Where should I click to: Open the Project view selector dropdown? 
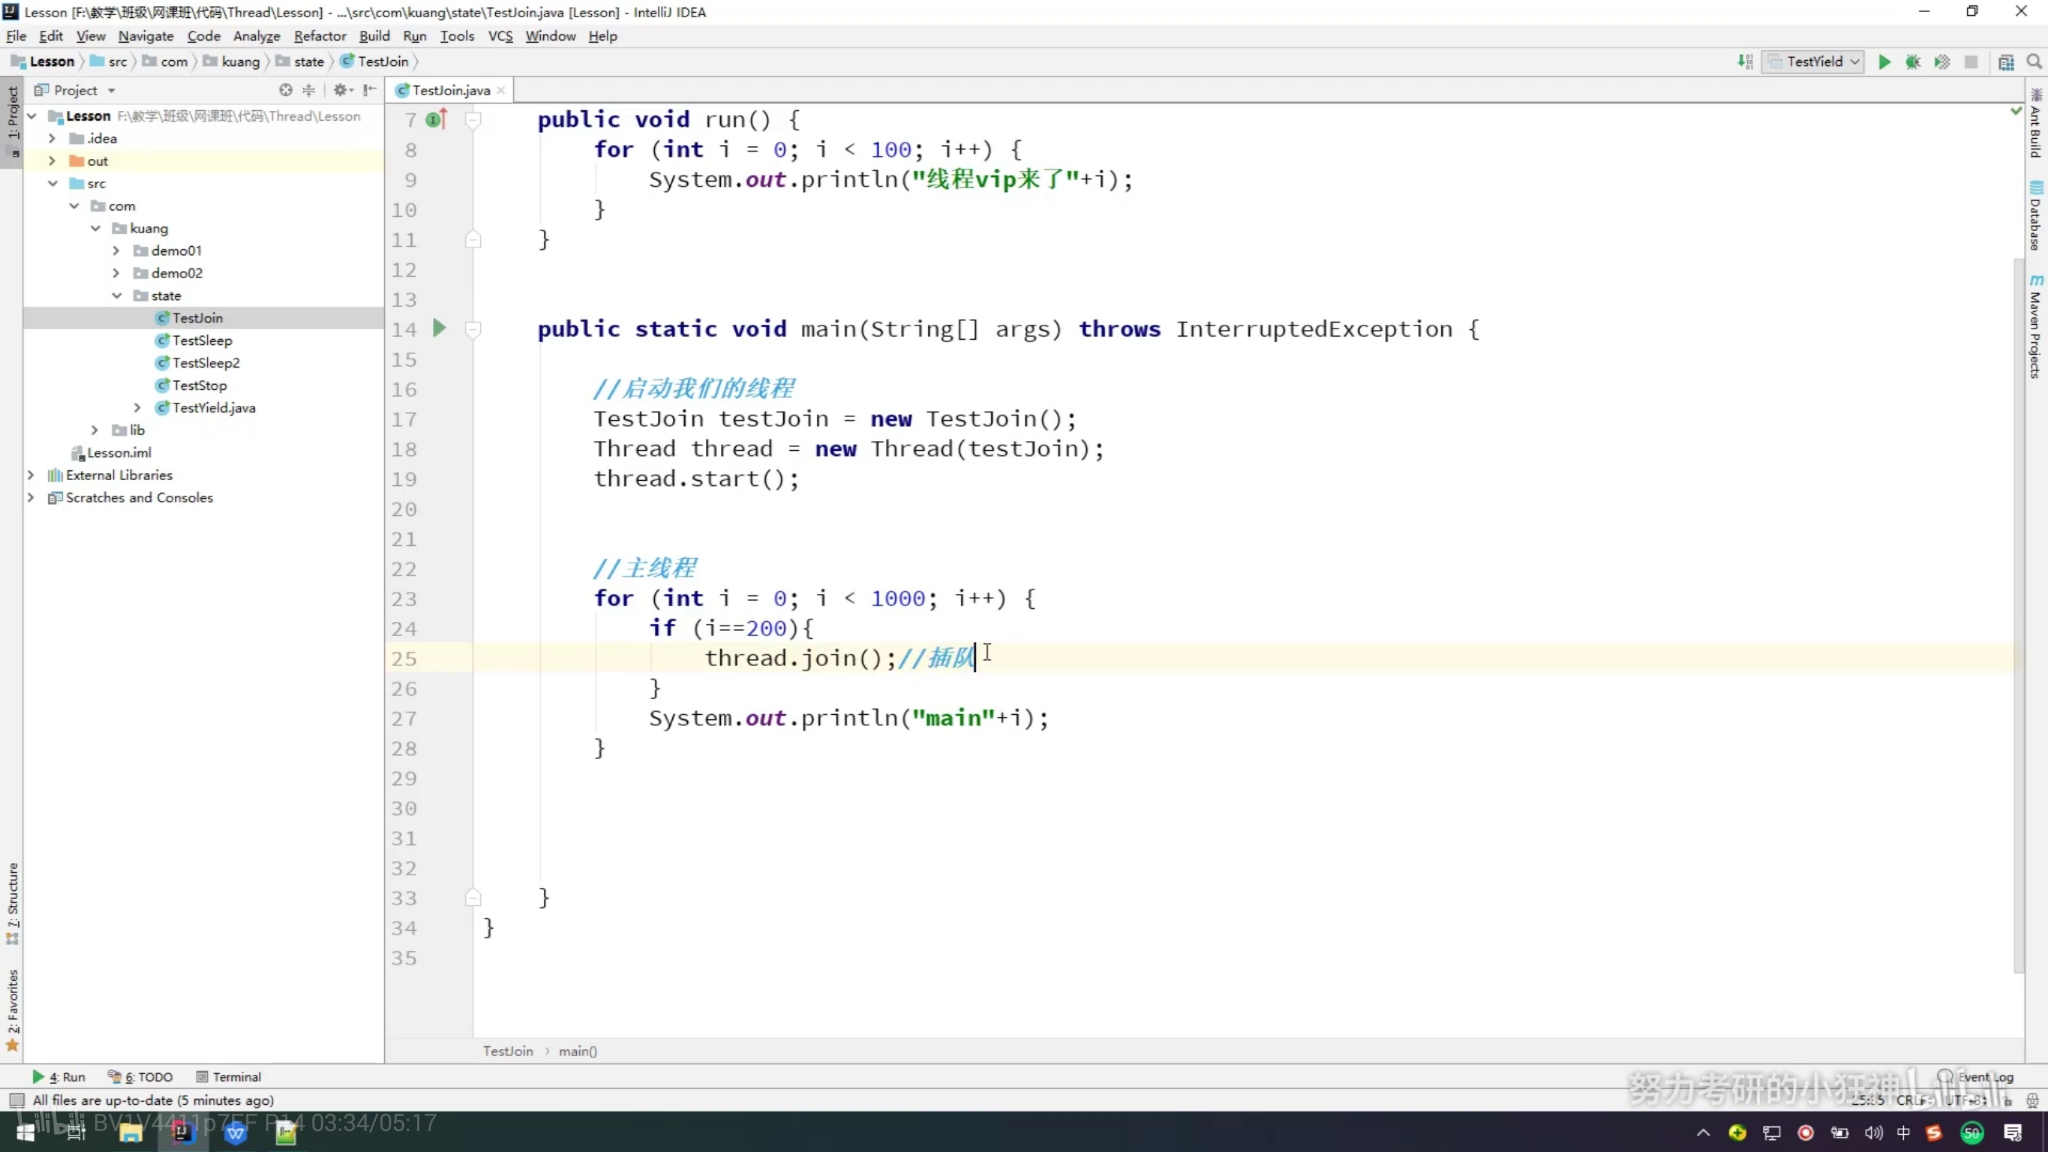pos(76,90)
